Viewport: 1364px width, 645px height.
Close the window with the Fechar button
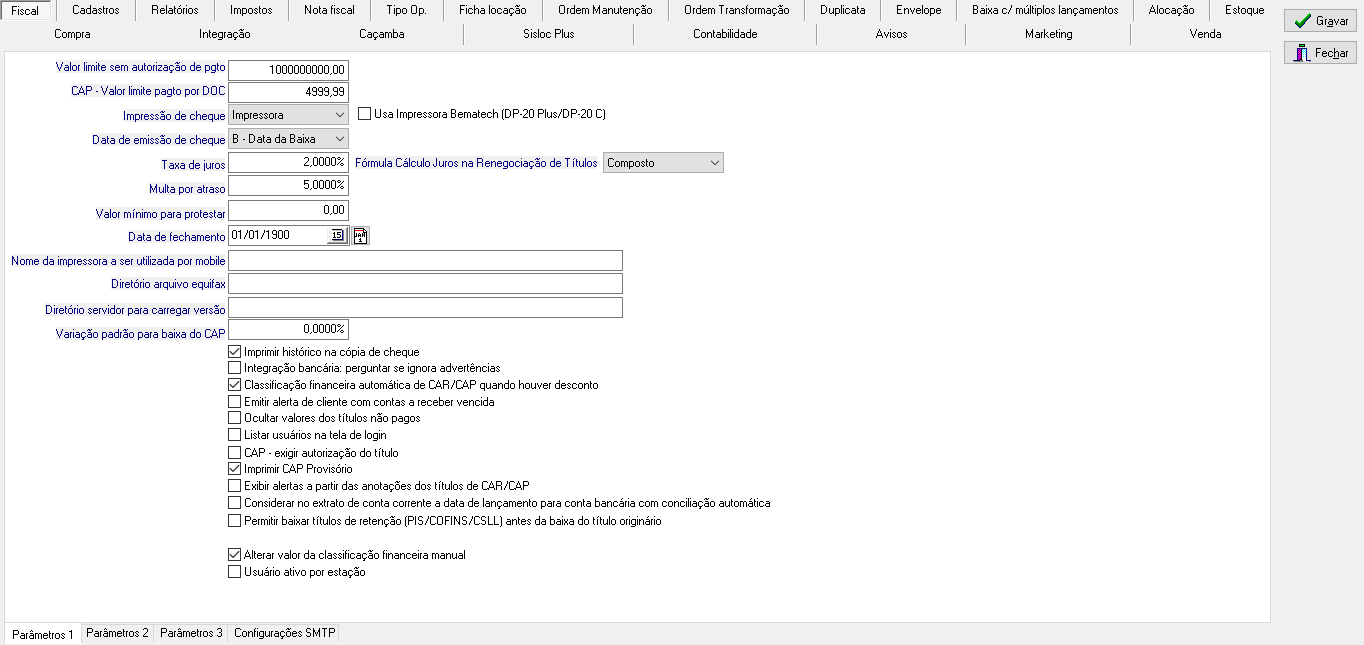(1320, 53)
